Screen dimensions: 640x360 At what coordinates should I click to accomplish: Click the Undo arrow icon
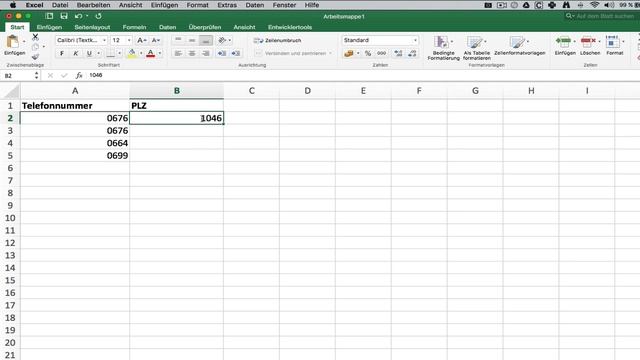point(78,16)
